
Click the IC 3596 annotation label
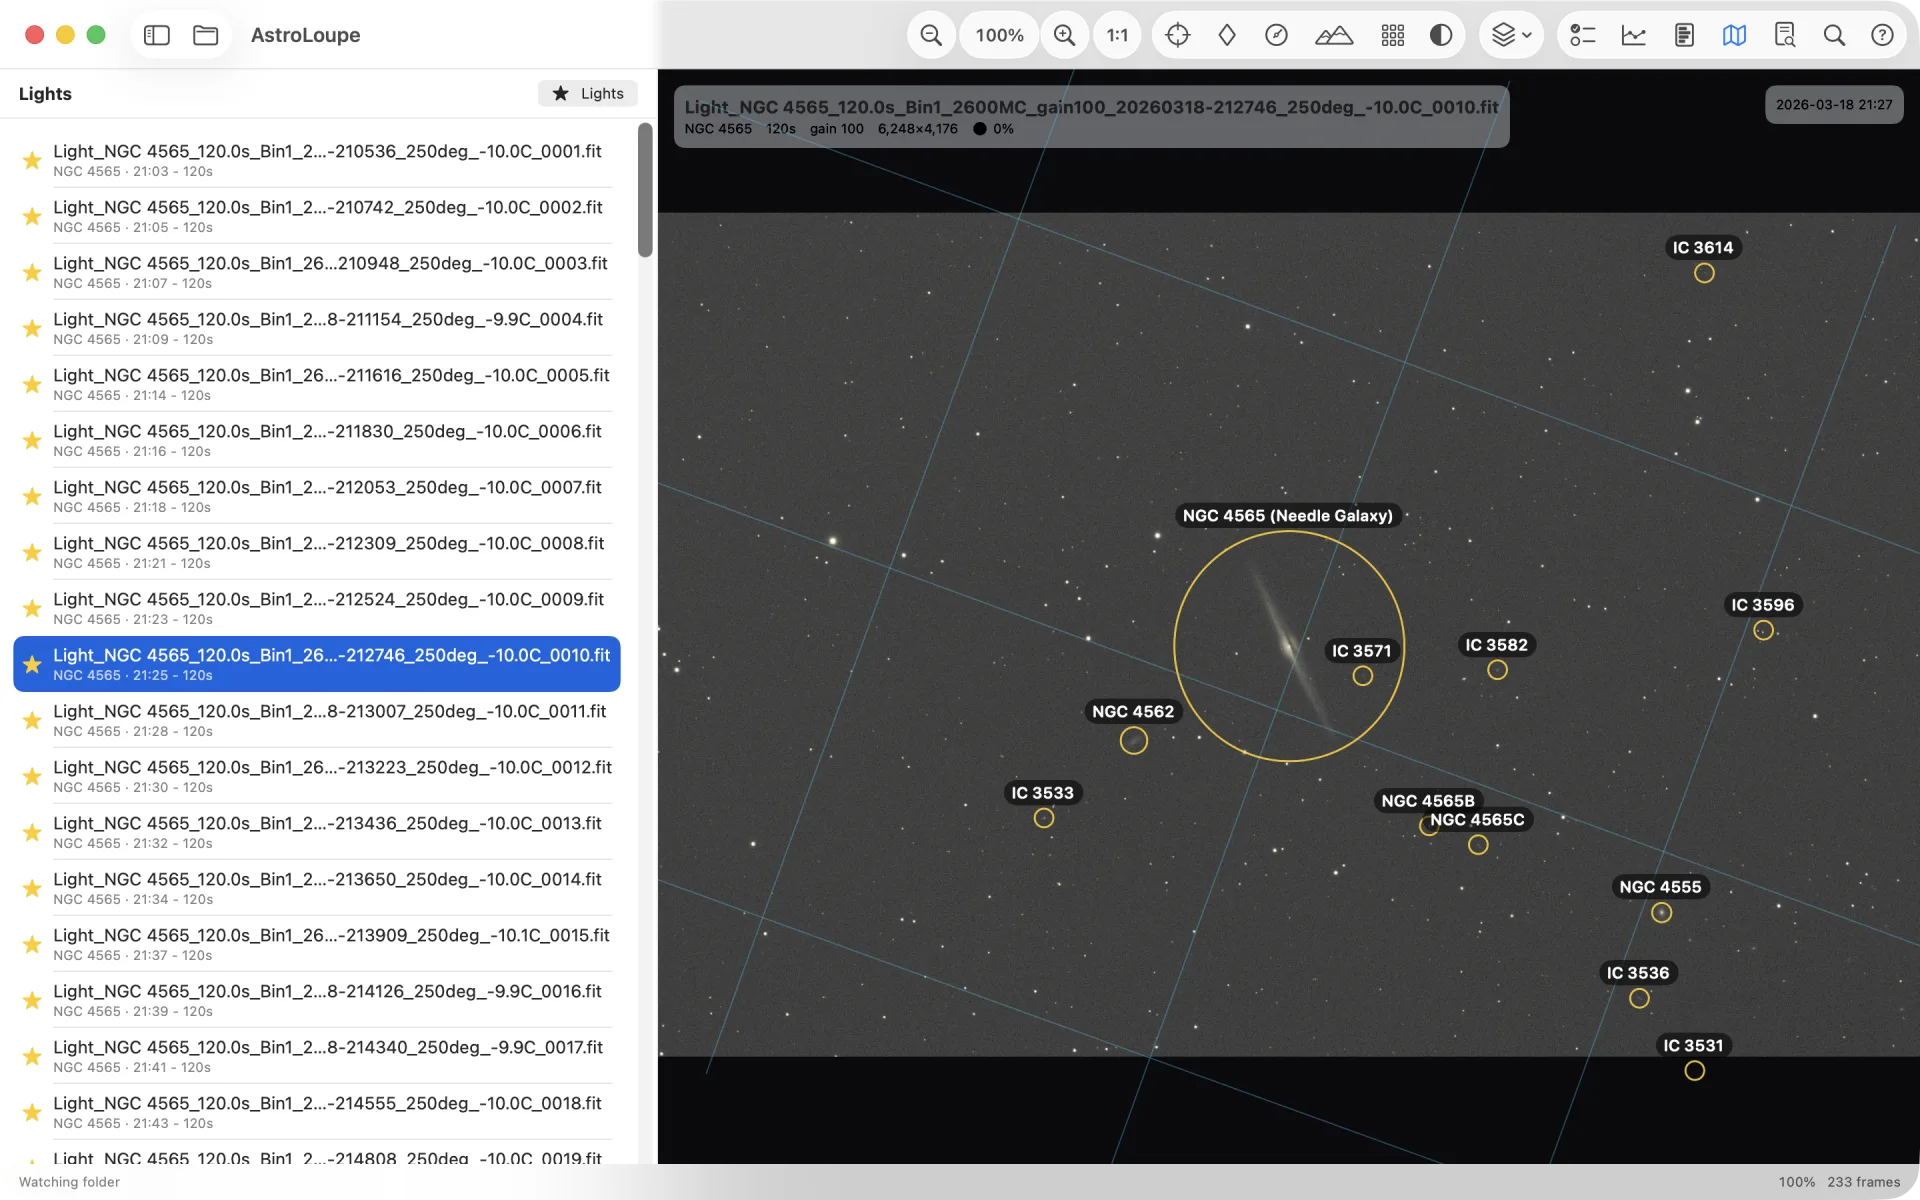[x=1762, y=605]
